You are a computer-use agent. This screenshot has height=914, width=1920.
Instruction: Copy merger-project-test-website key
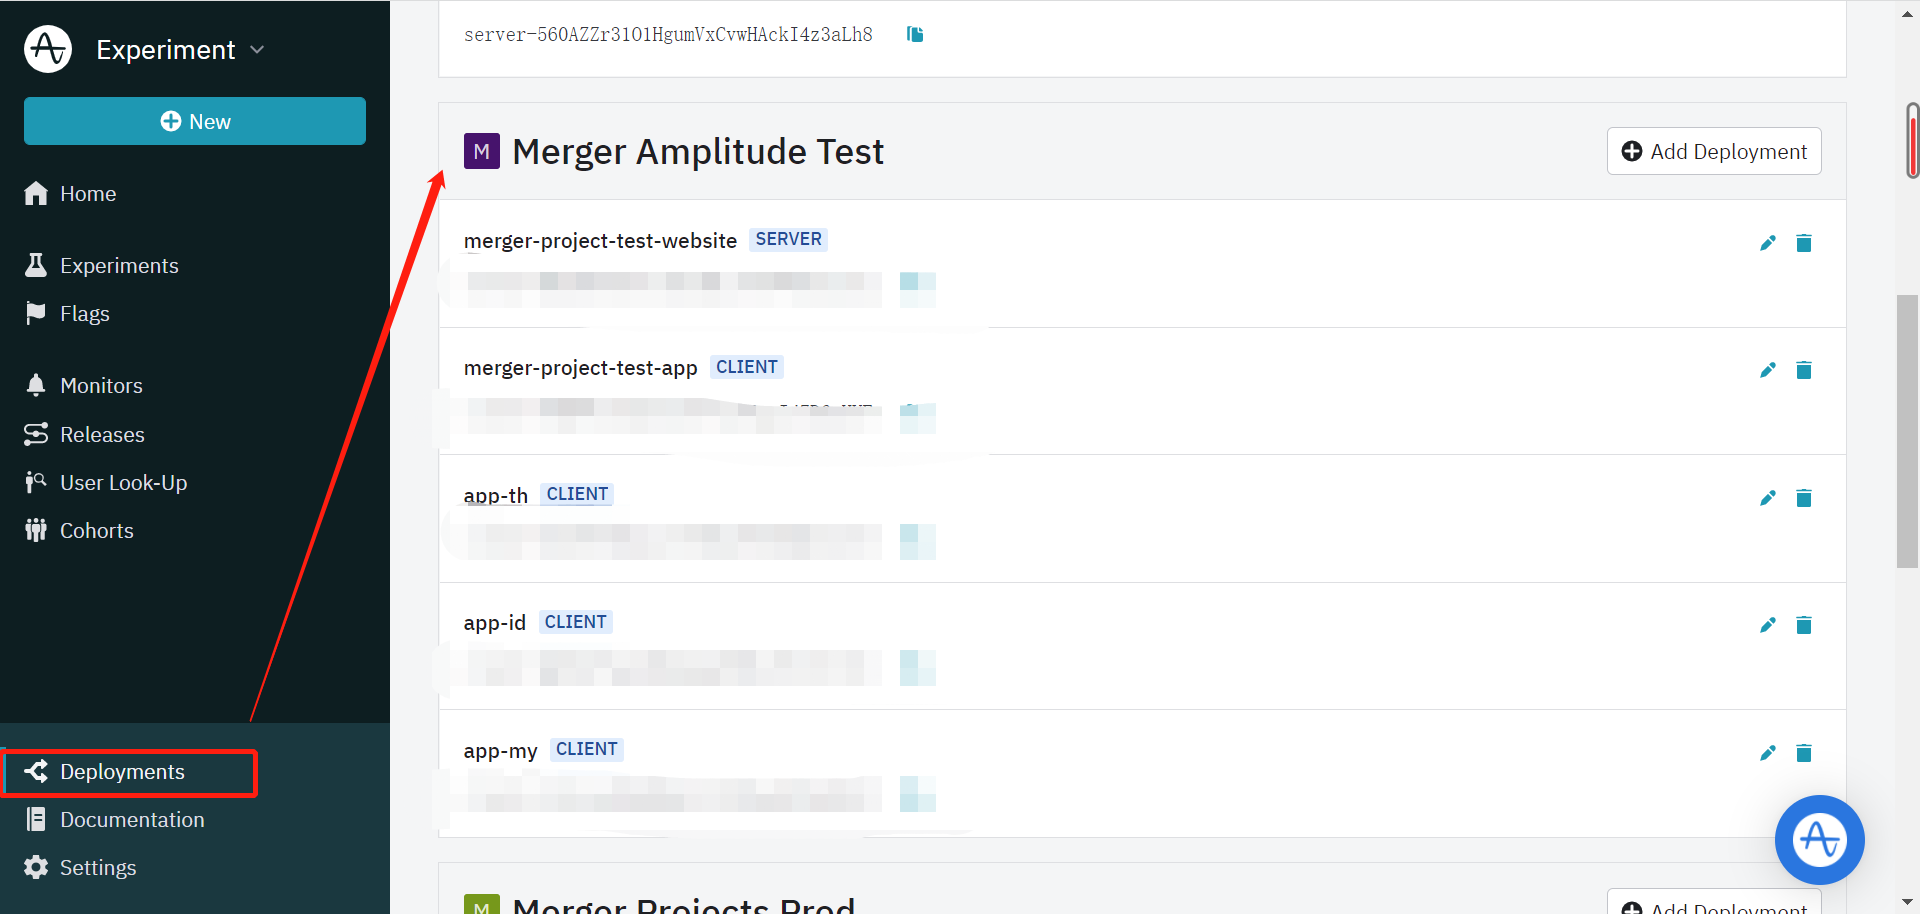tap(917, 289)
